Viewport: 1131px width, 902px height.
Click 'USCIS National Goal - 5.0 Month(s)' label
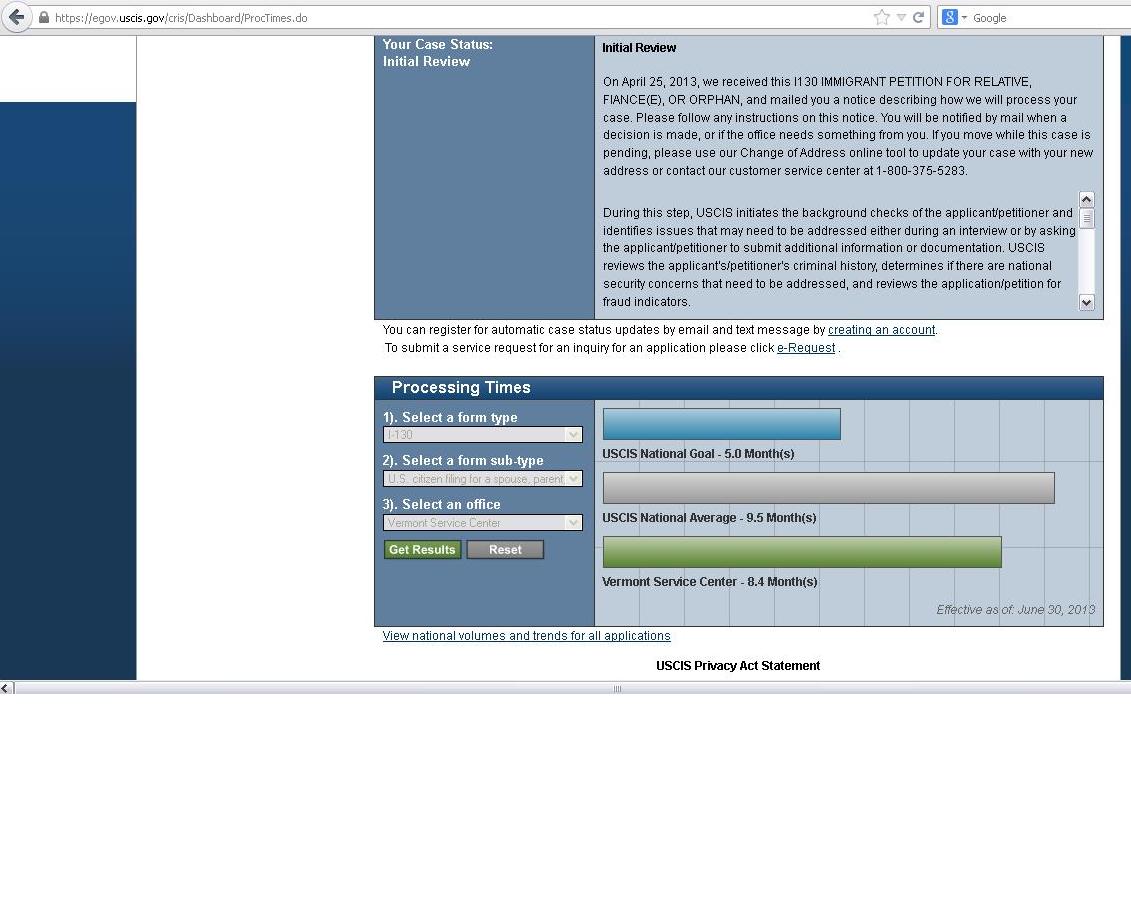pyautogui.click(x=698, y=454)
